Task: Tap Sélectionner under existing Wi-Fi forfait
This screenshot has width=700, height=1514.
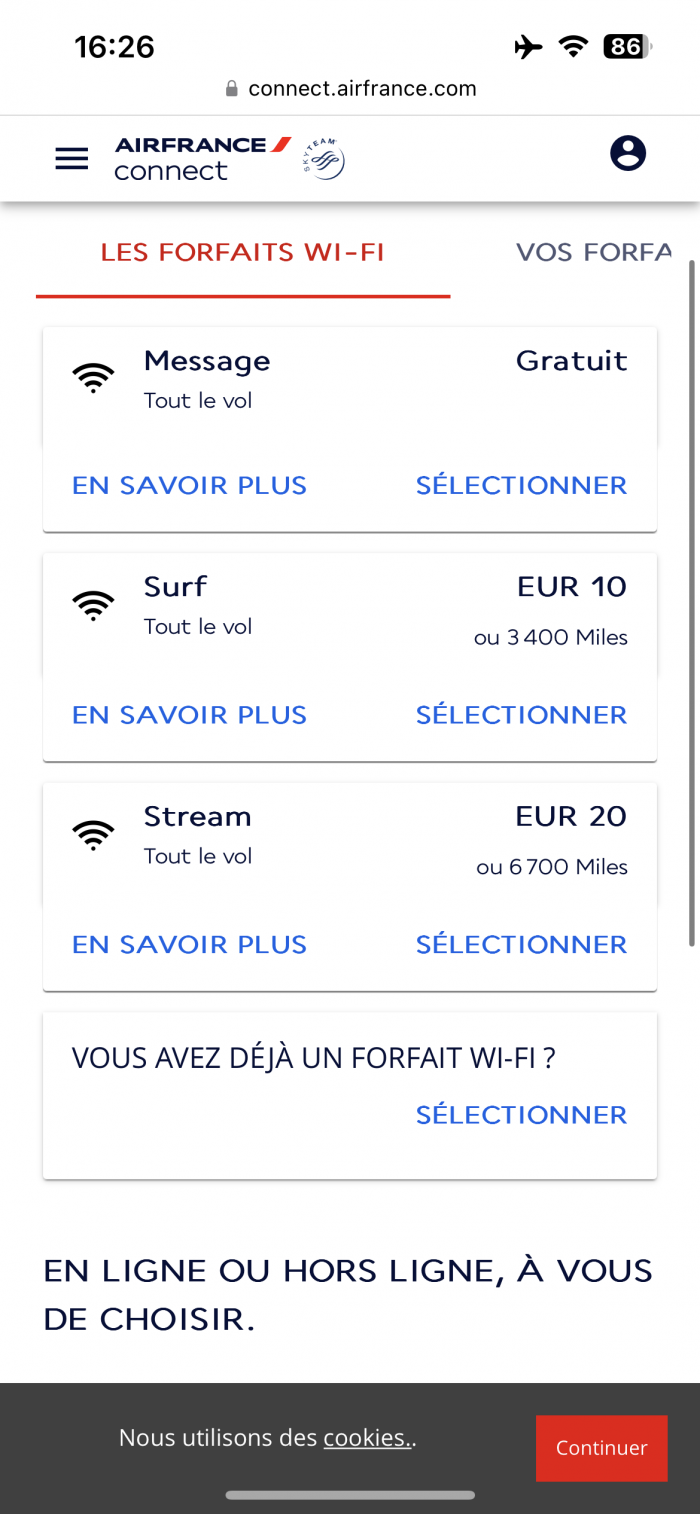Action: tap(522, 1115)
